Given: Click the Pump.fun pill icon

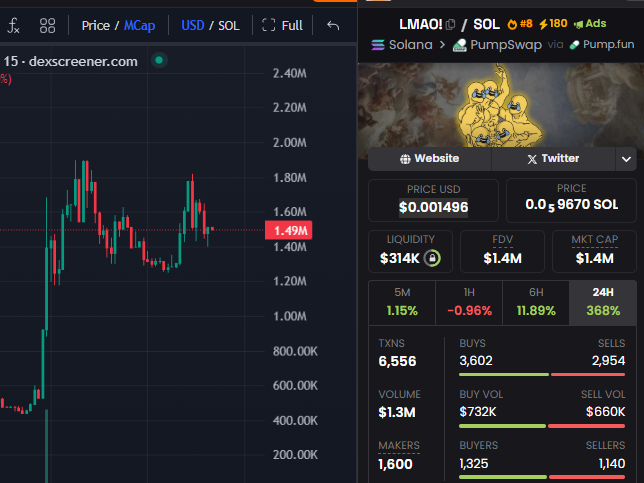Looking at the screenshot, I should pyautogui.click(x=574, y=45).
